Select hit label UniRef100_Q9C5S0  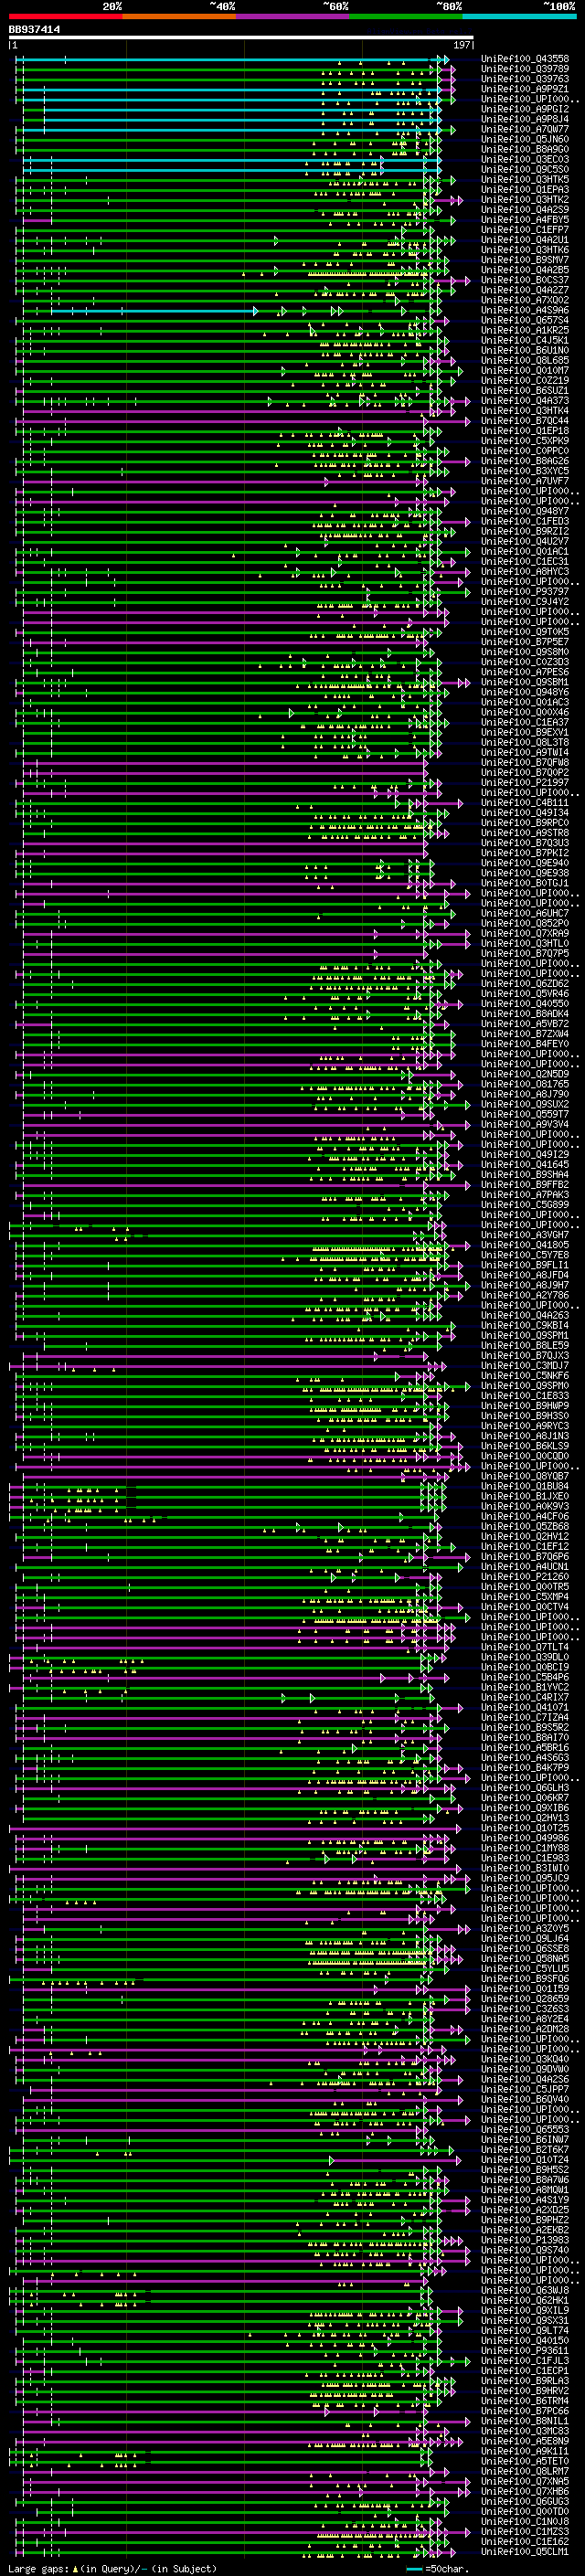tap(525, 169)
